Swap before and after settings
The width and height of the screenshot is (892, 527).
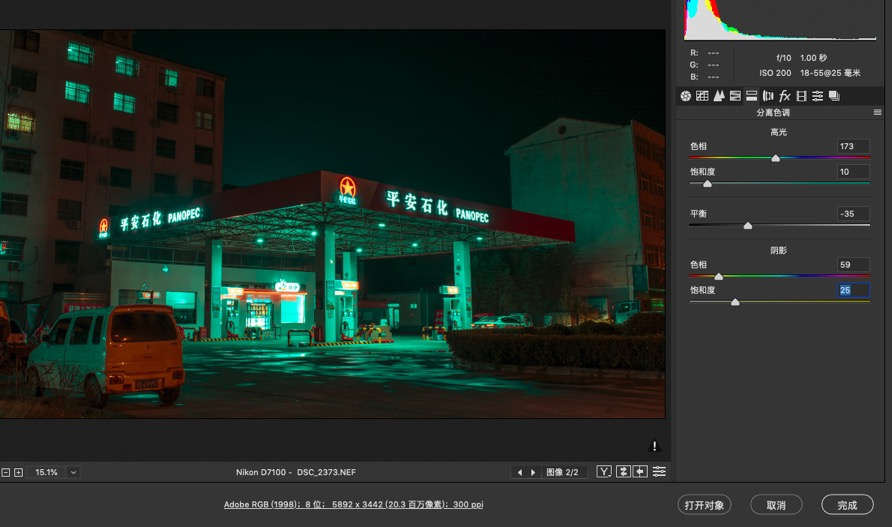point(623,472)
